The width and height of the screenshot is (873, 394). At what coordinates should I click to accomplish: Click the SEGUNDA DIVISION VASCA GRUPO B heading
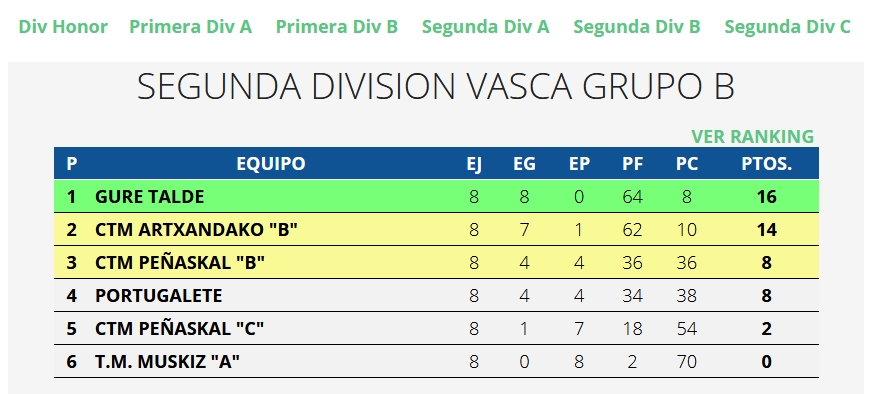point(436,86)
